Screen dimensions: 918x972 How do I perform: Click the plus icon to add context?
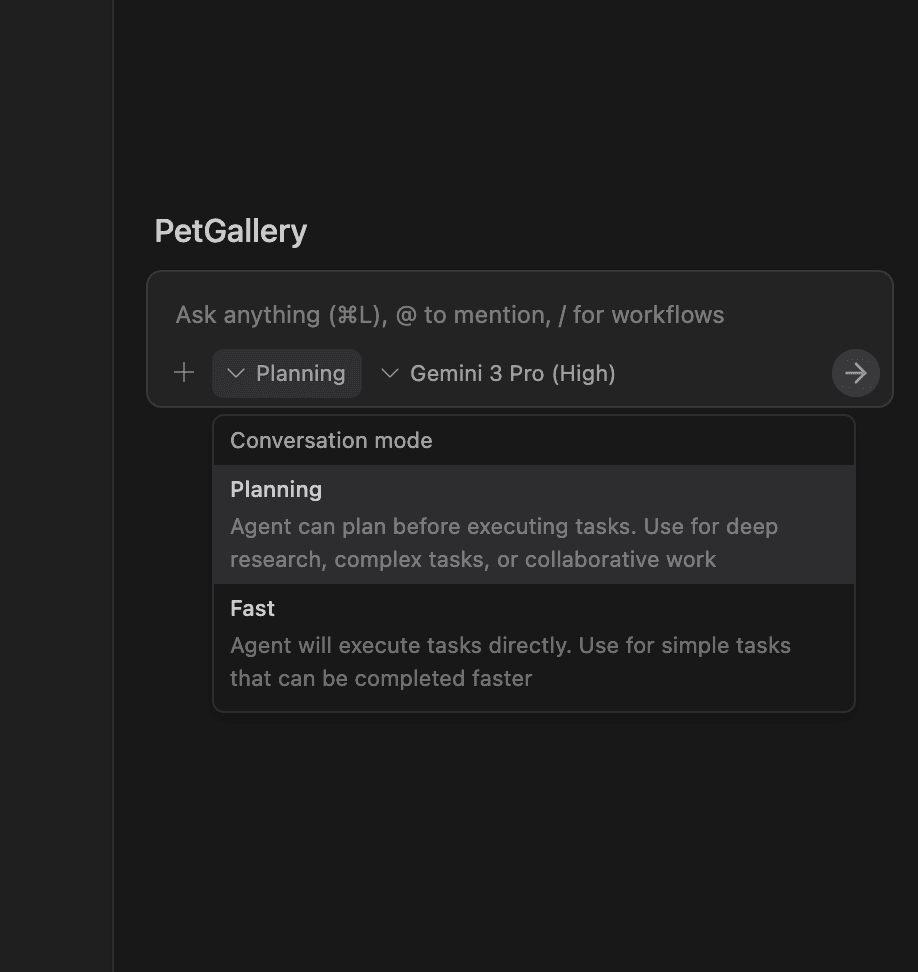click(184, 373)
